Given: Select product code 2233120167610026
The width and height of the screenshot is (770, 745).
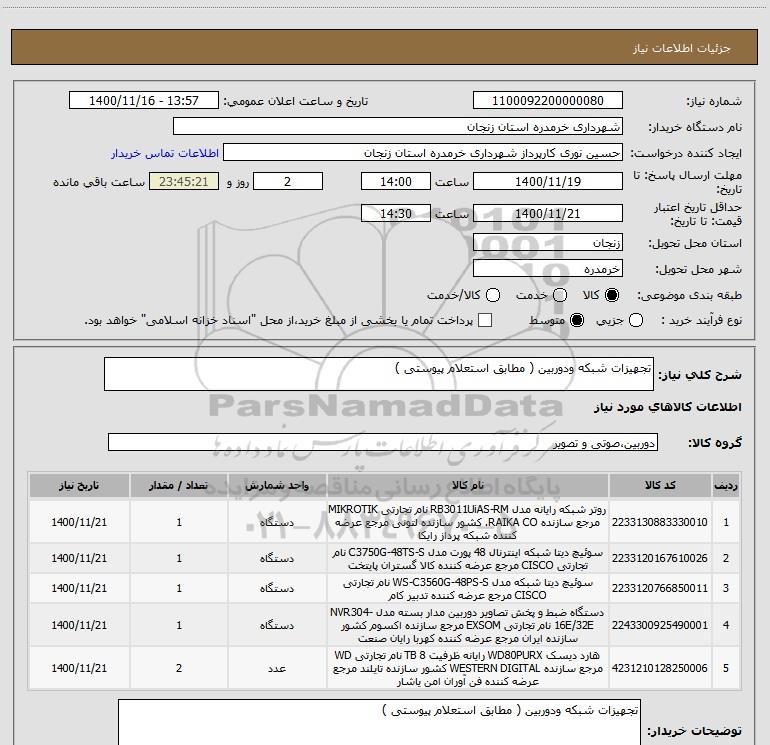Looking at the screenshot, I should (660, 558).
